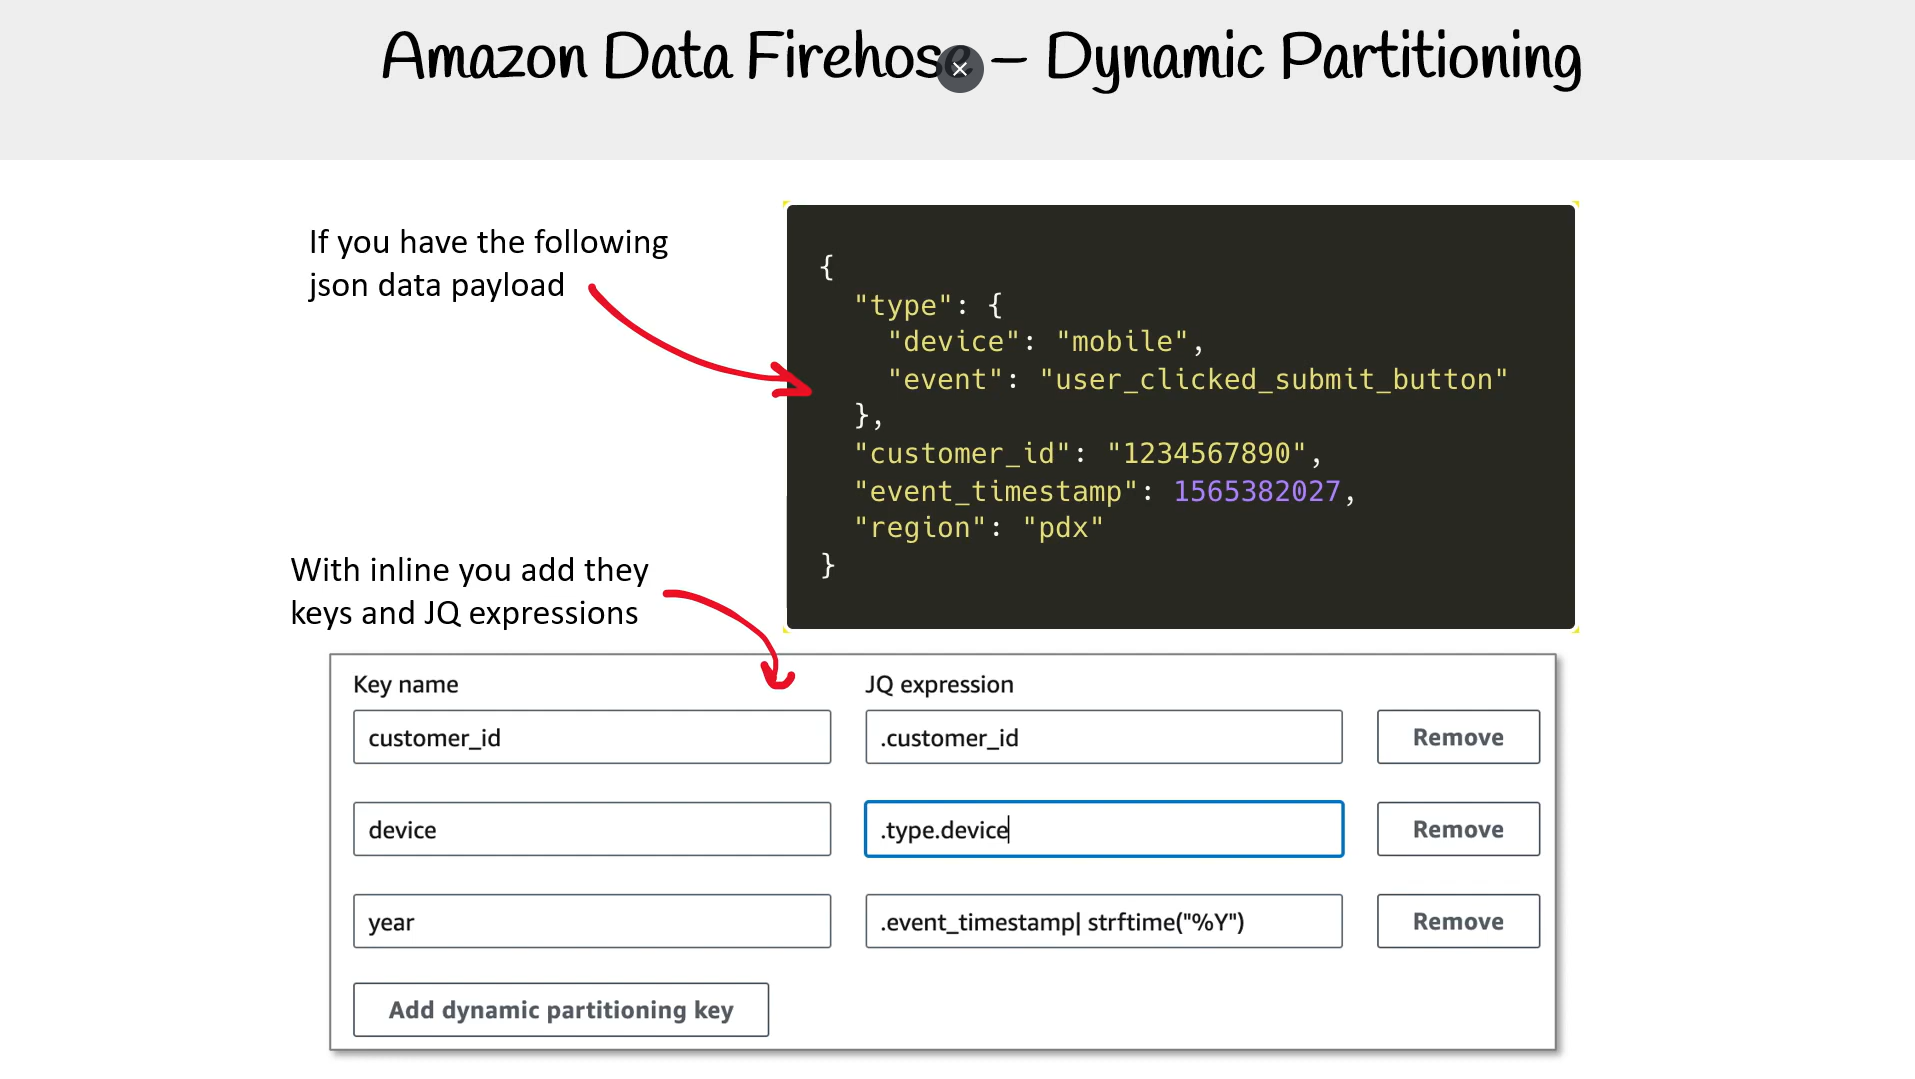
Task: Remove the customer_id partitioning key
Action: click(x=1458, y=737)
